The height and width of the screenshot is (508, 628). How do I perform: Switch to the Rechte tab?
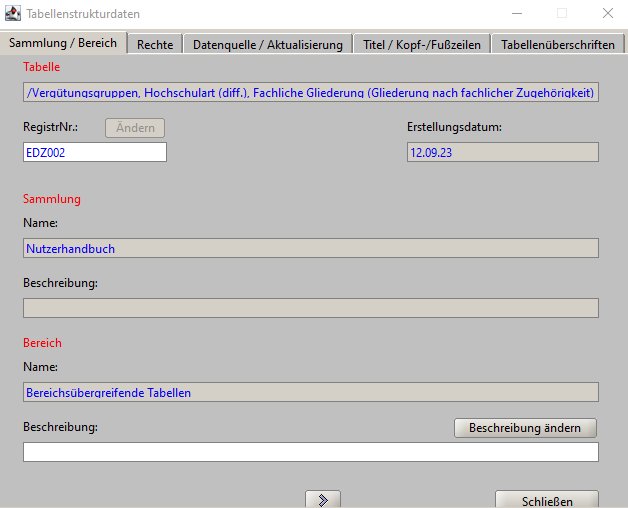point(155,44)
